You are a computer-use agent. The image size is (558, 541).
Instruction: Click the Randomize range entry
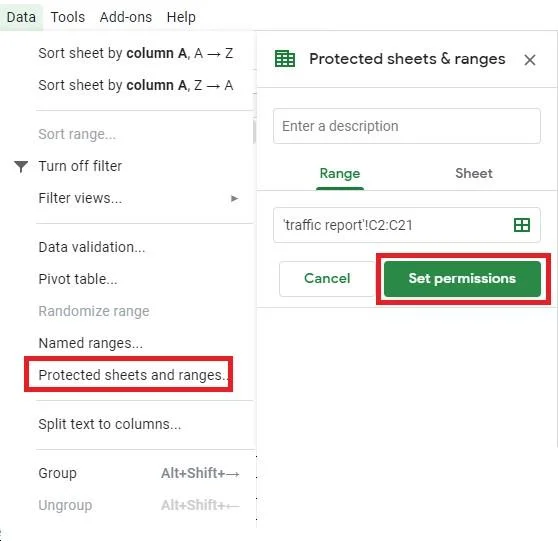(94, 311)
